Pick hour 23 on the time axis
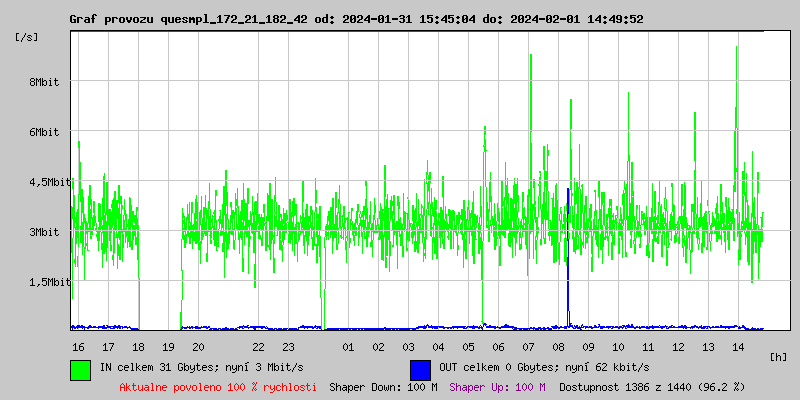Screen dimensions: 800x400 click(288, 346)
